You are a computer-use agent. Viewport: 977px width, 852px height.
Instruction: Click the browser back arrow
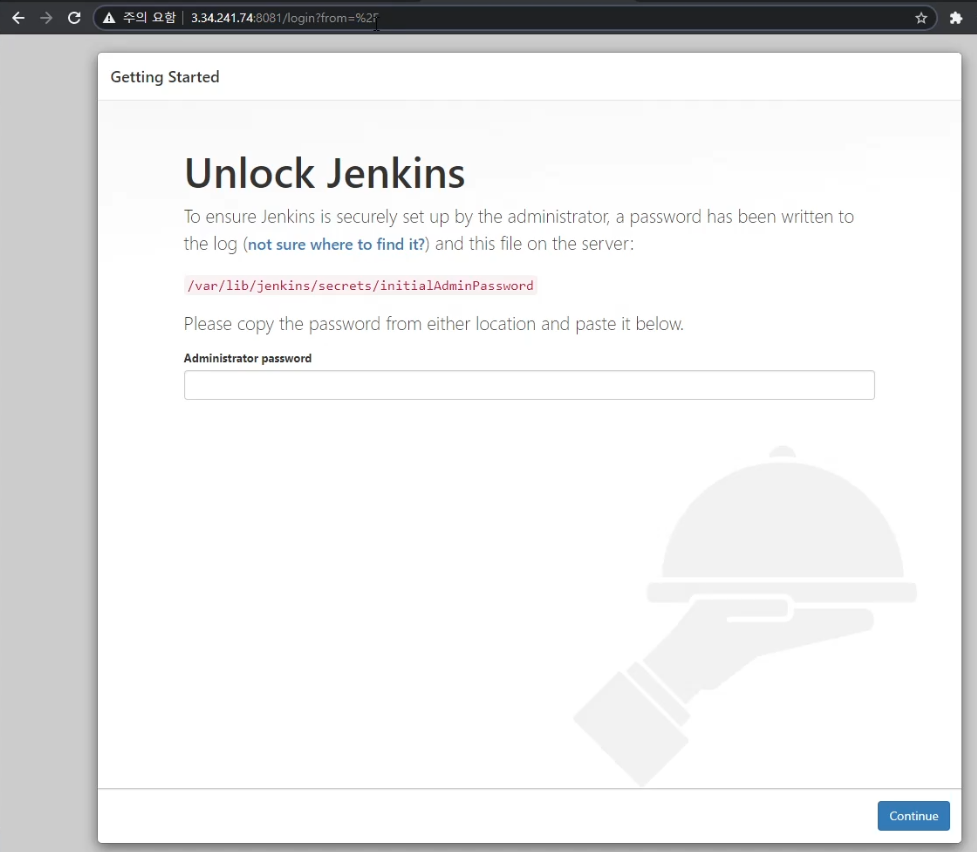point(18,18)
